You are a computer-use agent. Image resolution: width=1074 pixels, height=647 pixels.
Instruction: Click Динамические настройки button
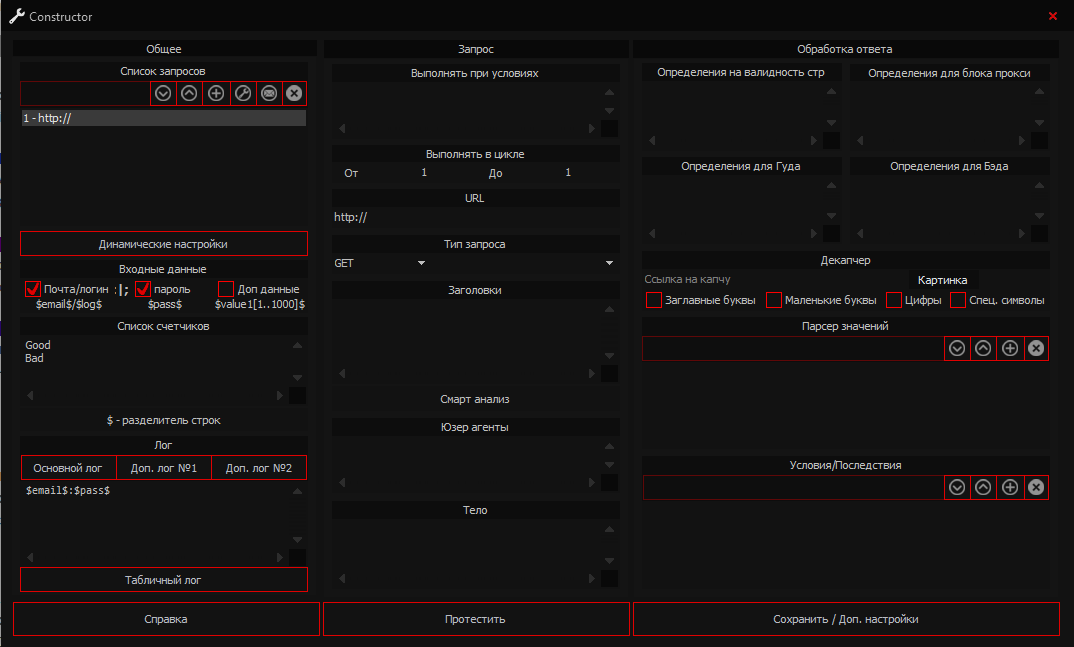point(164,244)
